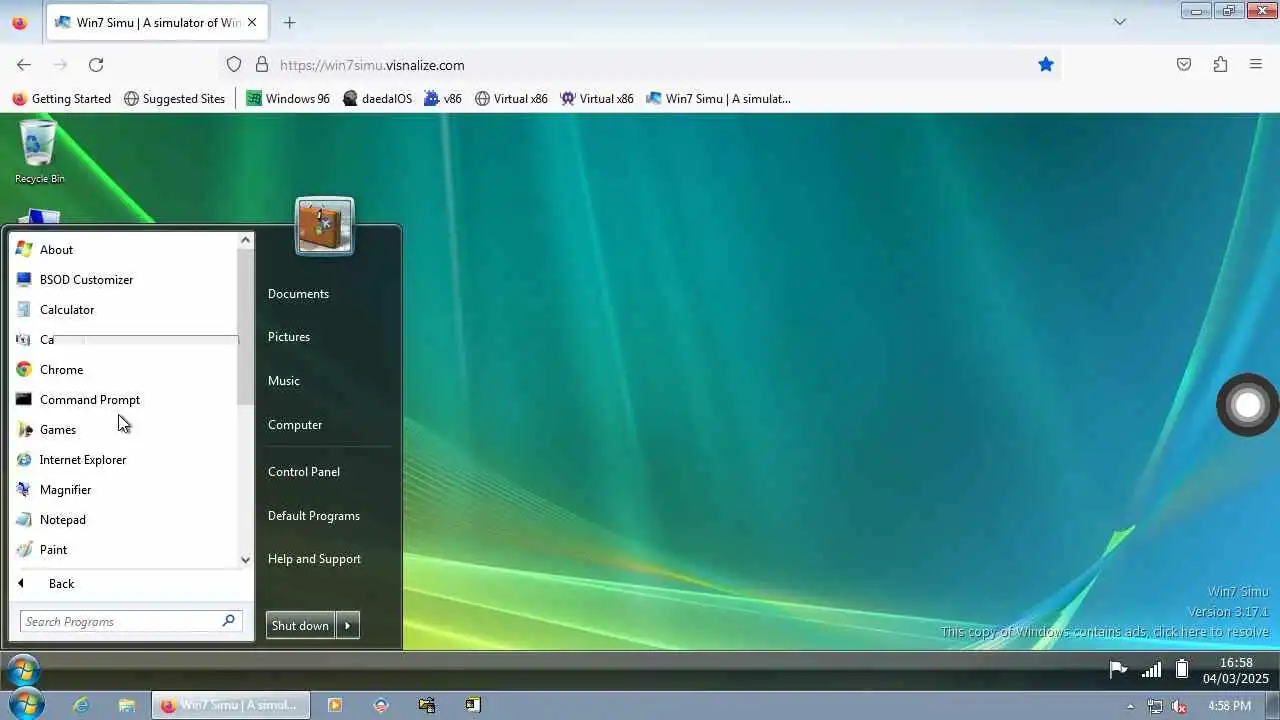
Task: Click the media player icon in host taskbar
Action: tap(335, 705)
